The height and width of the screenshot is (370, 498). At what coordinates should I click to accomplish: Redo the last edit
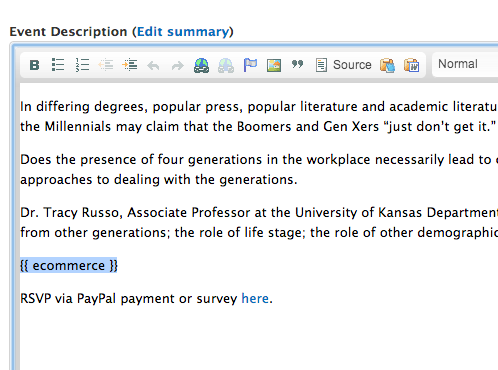(x=177, y=65)
